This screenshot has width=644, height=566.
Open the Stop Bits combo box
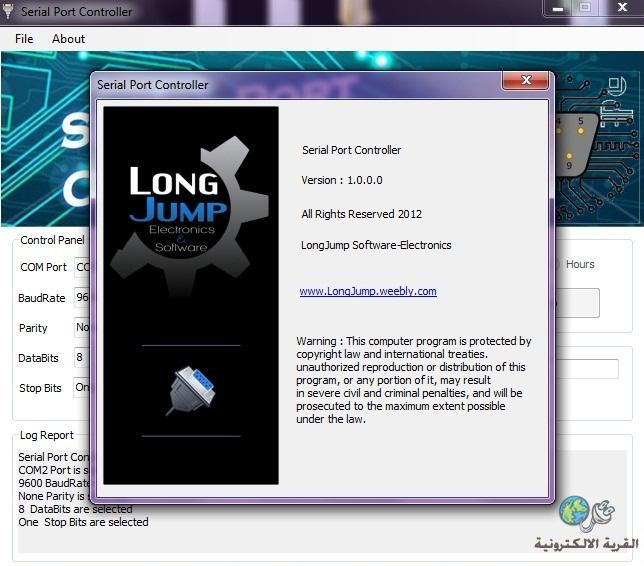coord(82,387)
